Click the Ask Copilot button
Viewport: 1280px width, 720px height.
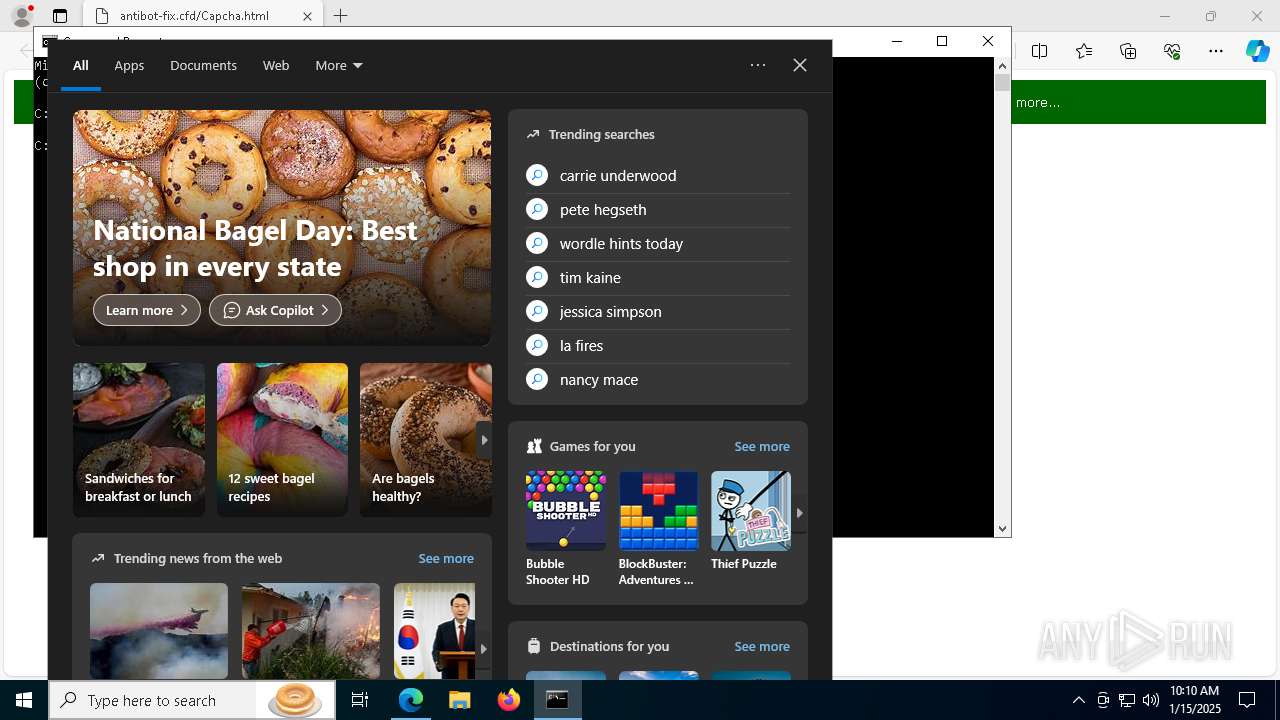click(275, 310)
